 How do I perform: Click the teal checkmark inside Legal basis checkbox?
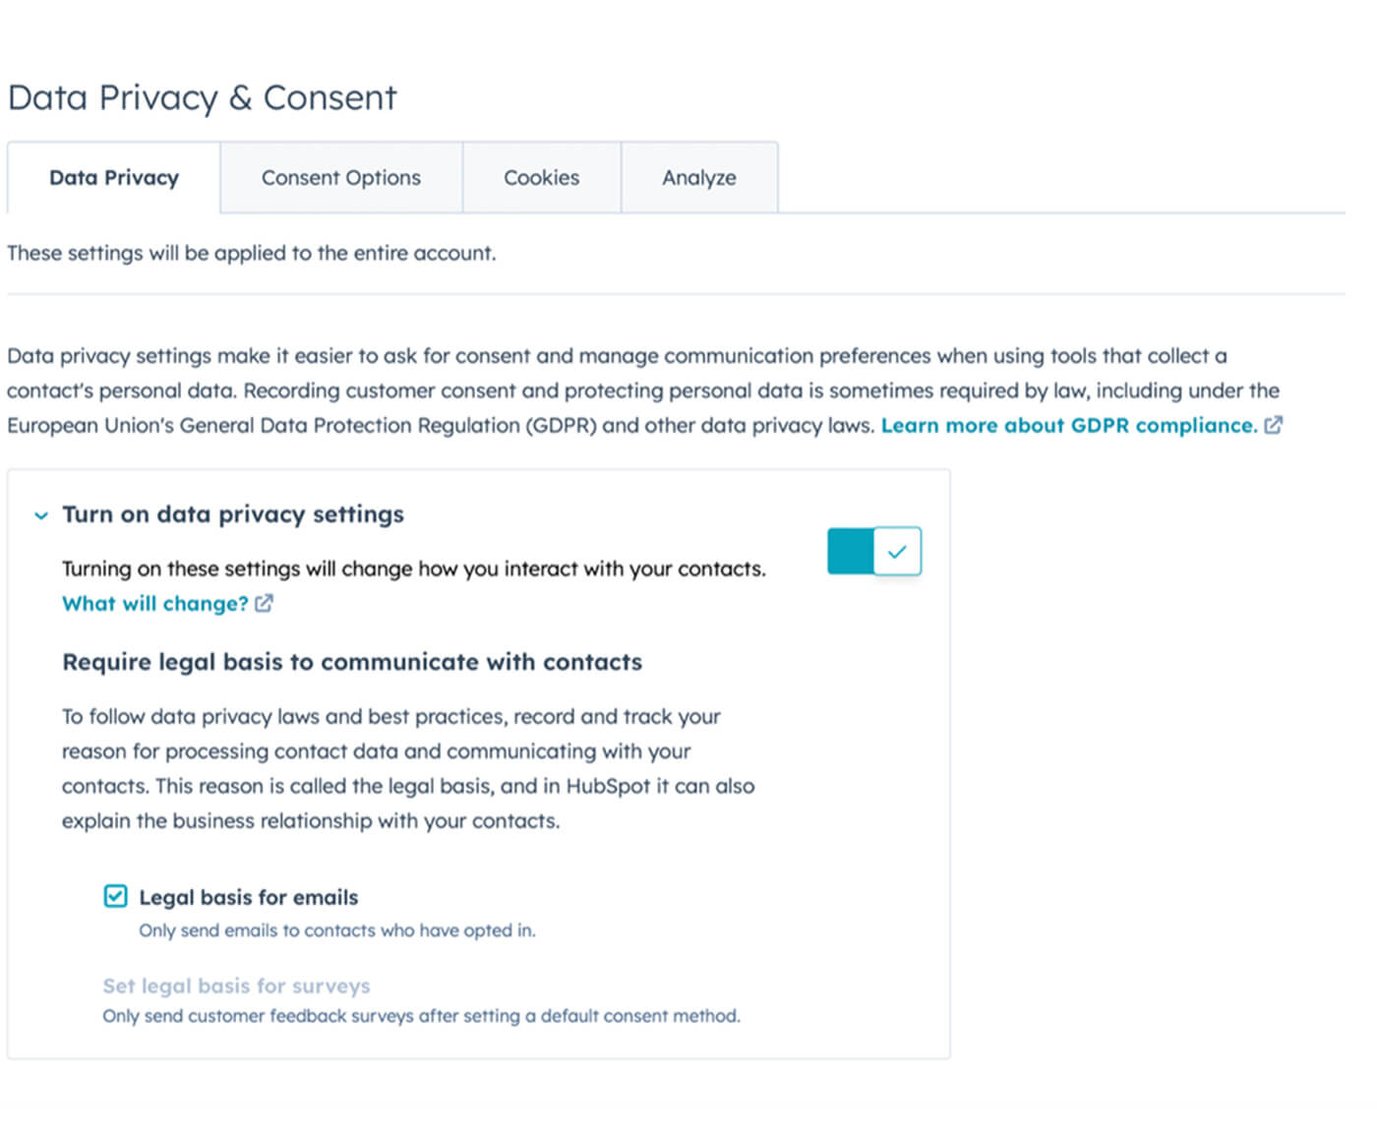coord(115,897)
